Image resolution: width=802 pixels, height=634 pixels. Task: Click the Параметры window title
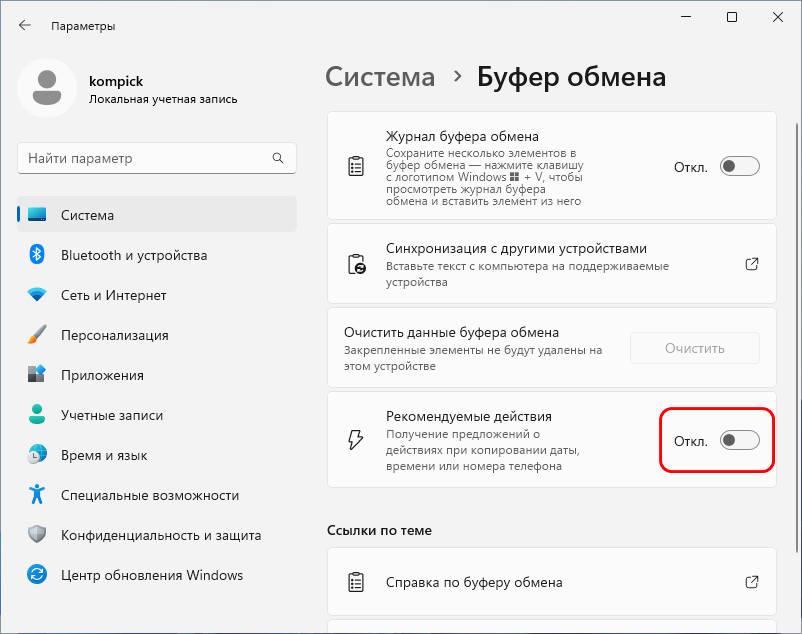tap(83, 26)
